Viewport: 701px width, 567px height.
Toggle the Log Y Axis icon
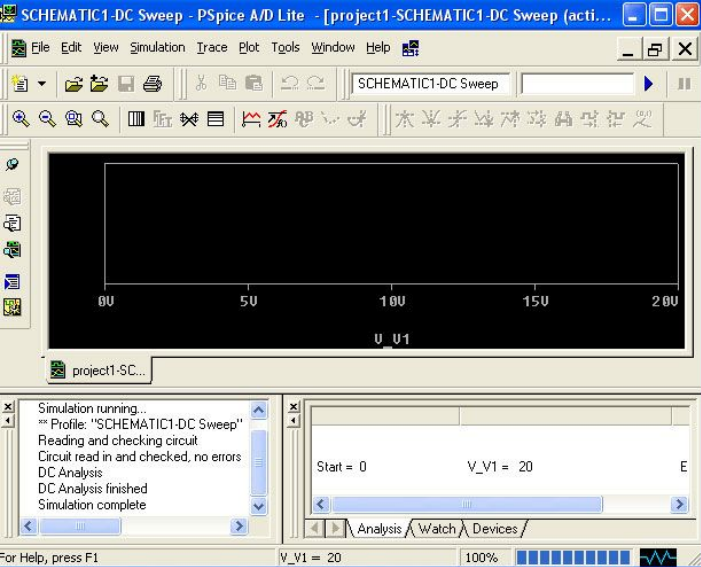point(215,119)
